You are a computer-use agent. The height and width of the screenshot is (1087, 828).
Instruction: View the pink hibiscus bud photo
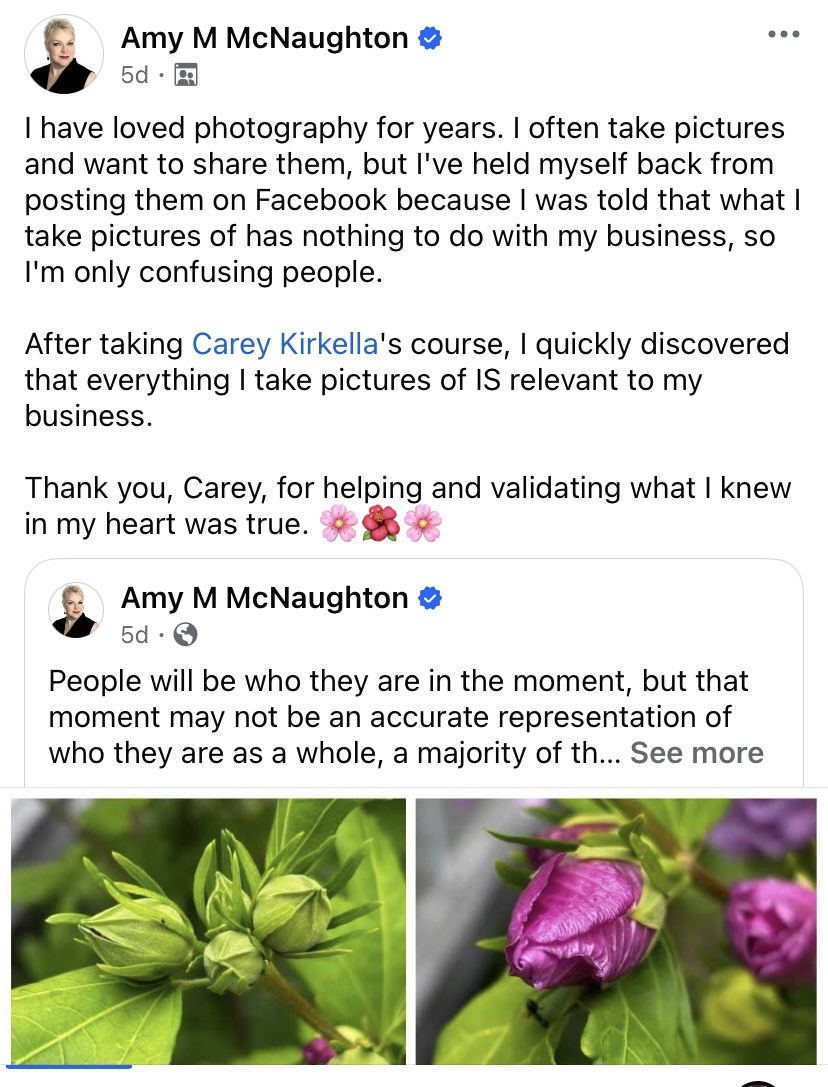click(x=616, y=931)
